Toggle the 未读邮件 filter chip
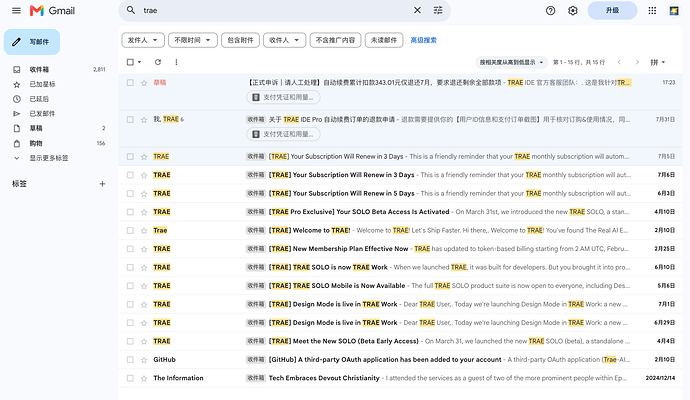 [x=384, y=40]
